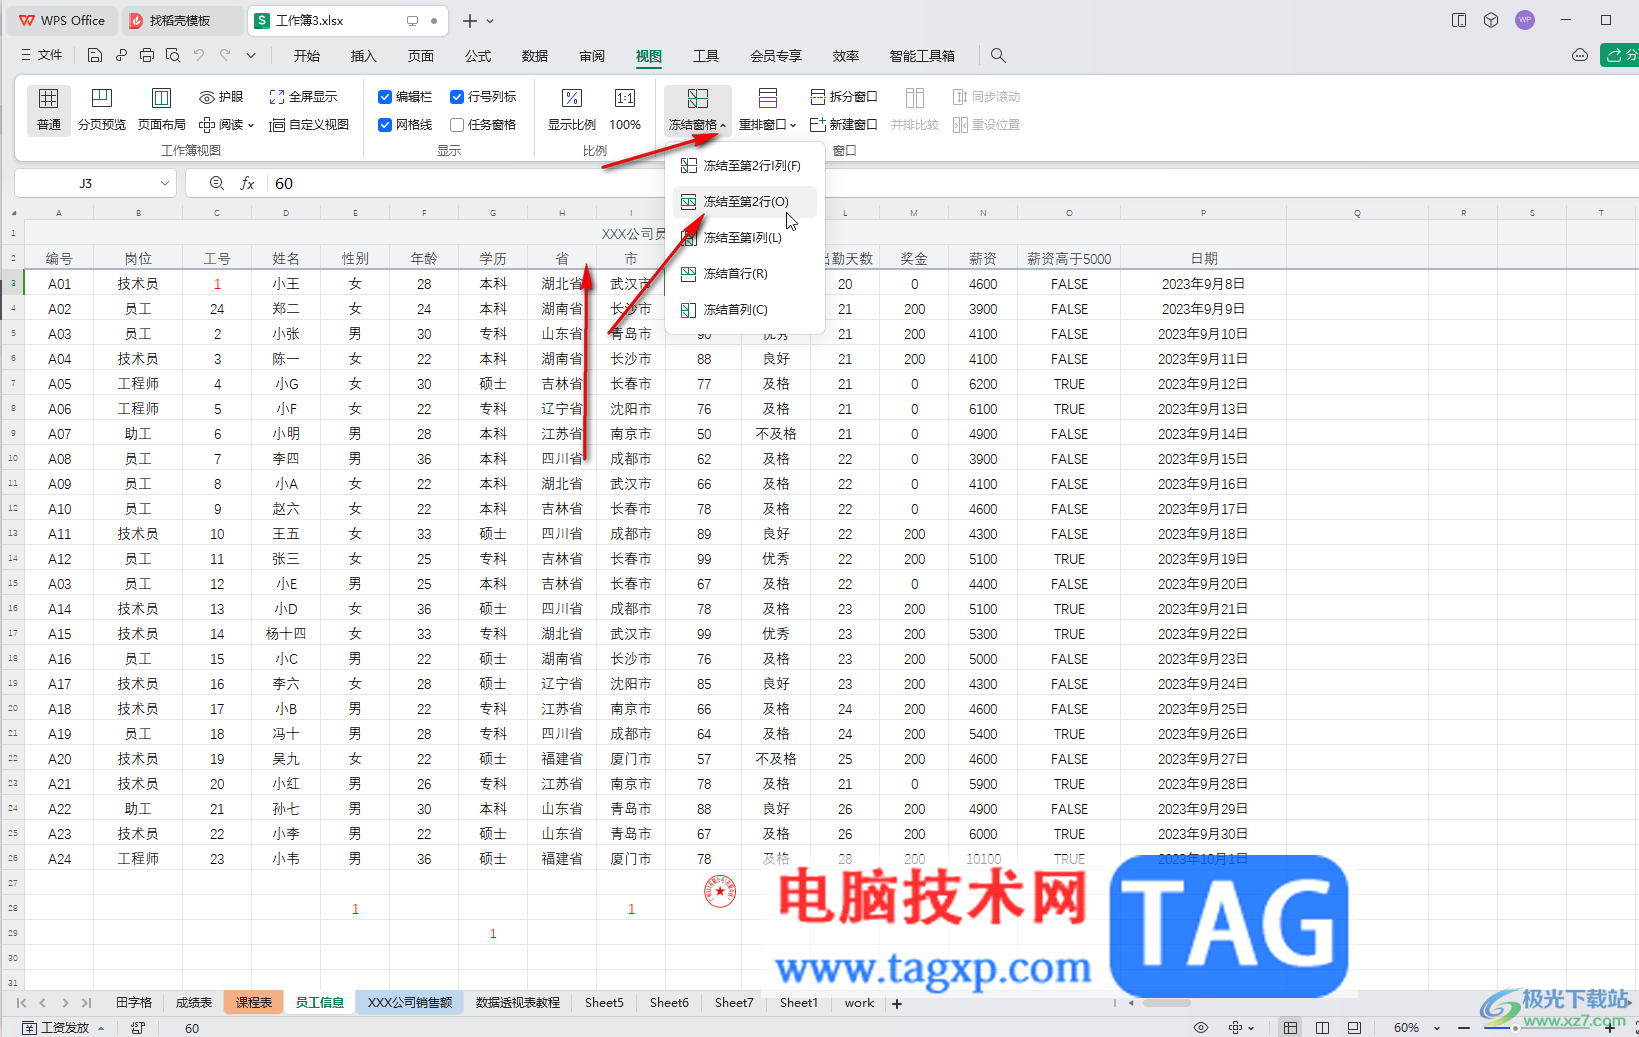The width and height of the screenshot is (1639, 1037).
Task: Activate Full Screen (全屏显示) mode
Action: (x=303, y=97)
